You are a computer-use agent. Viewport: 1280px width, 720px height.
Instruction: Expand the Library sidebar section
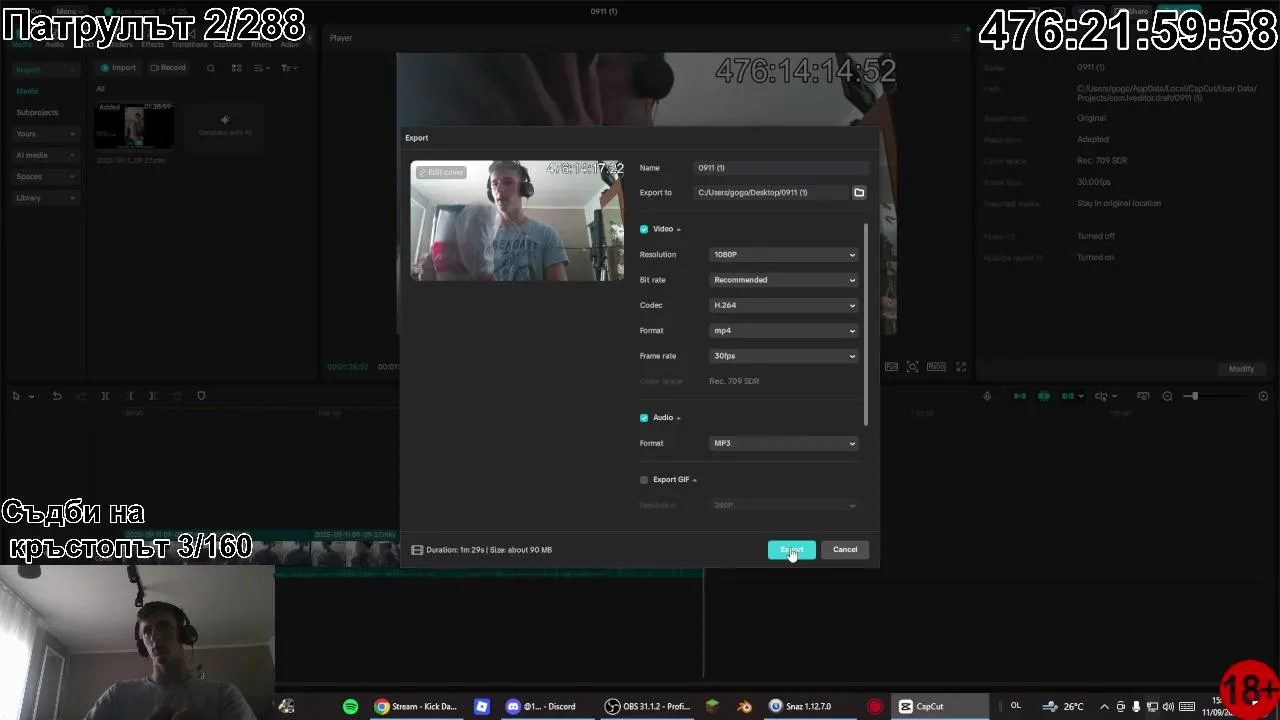[x=45, y=198]
